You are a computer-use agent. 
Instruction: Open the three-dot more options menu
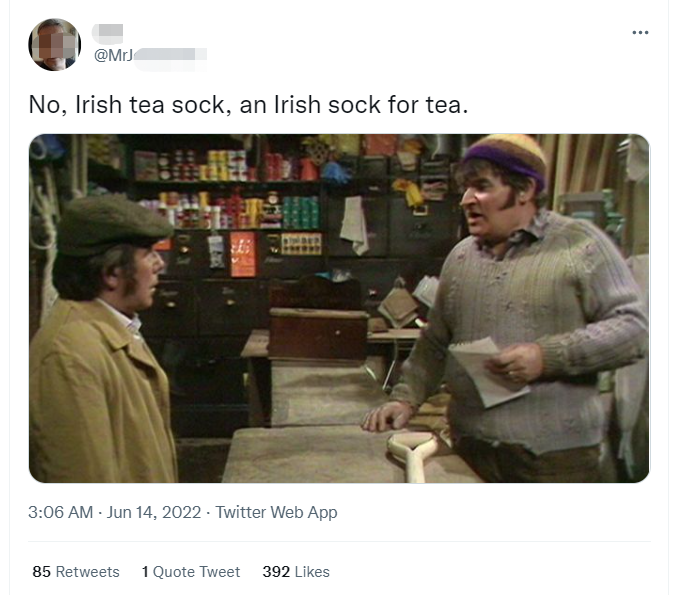click(x=640, y=33)
